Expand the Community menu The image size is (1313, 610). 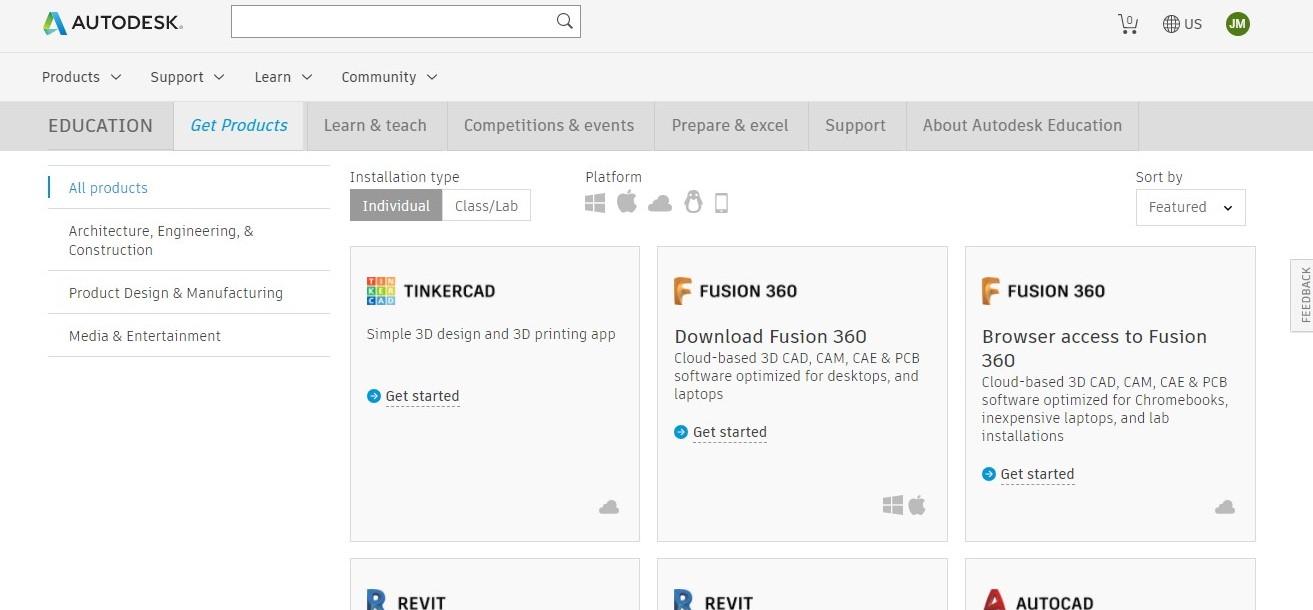[389, 77]
